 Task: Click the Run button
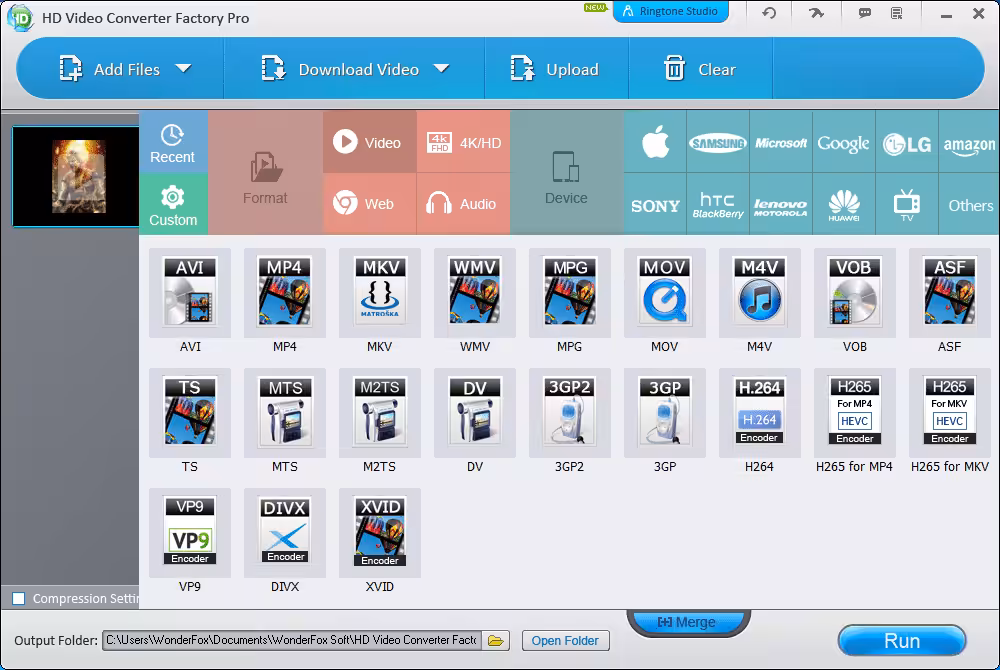tap(901, 641)
